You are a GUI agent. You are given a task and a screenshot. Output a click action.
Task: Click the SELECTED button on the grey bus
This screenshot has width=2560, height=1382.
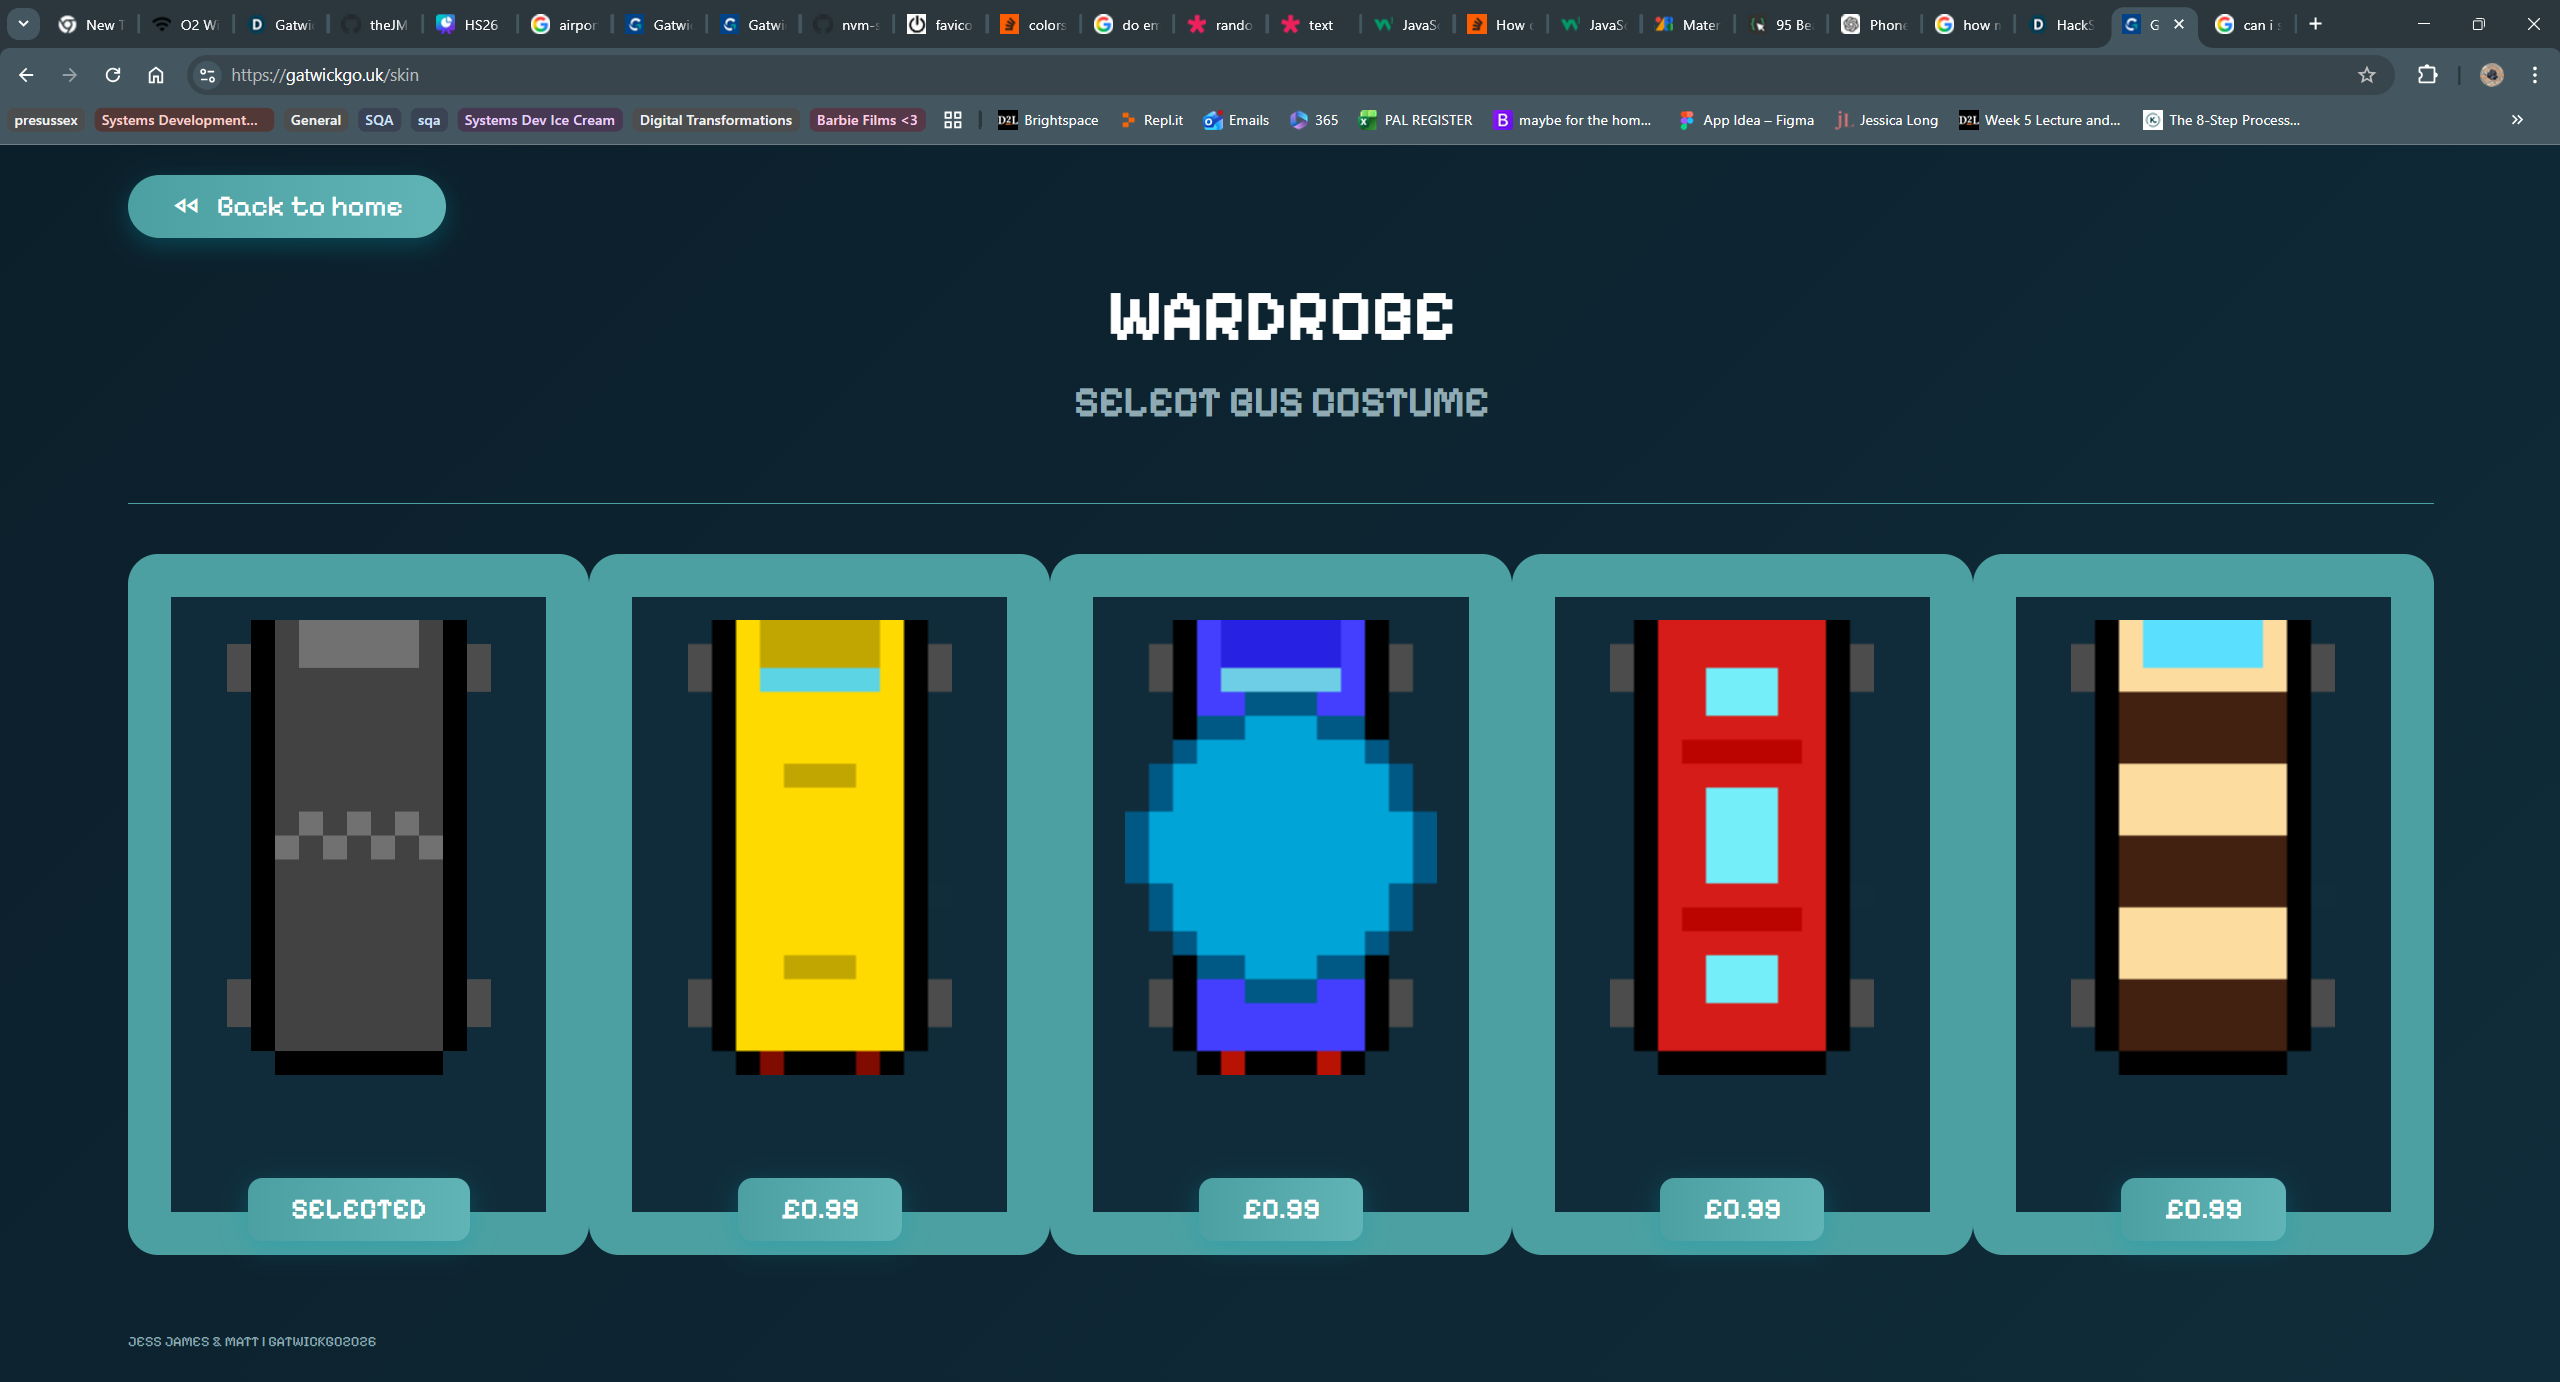click(x=358, y=1209)
